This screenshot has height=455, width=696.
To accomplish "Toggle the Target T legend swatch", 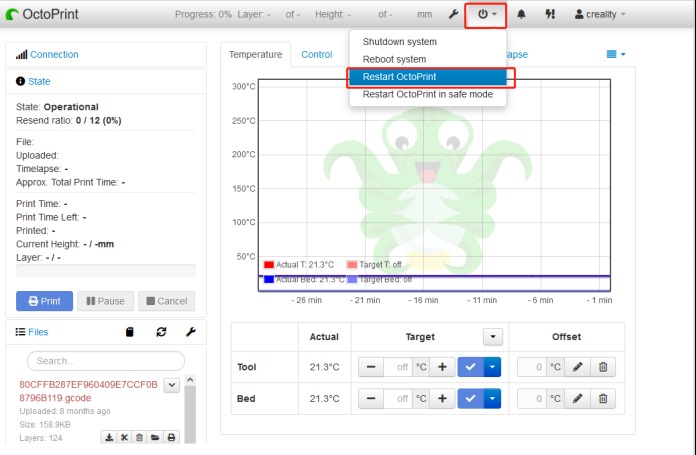I will coord(352,265).
